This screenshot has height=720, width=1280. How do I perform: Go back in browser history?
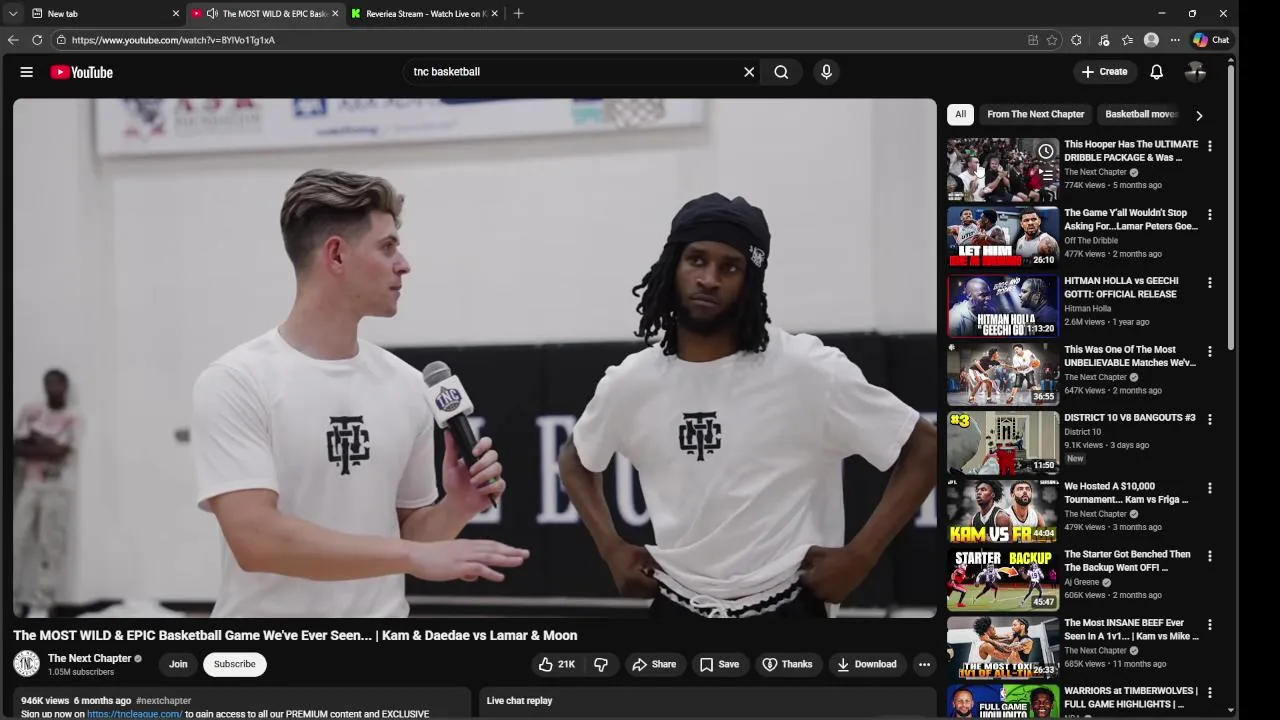point(13,40)
